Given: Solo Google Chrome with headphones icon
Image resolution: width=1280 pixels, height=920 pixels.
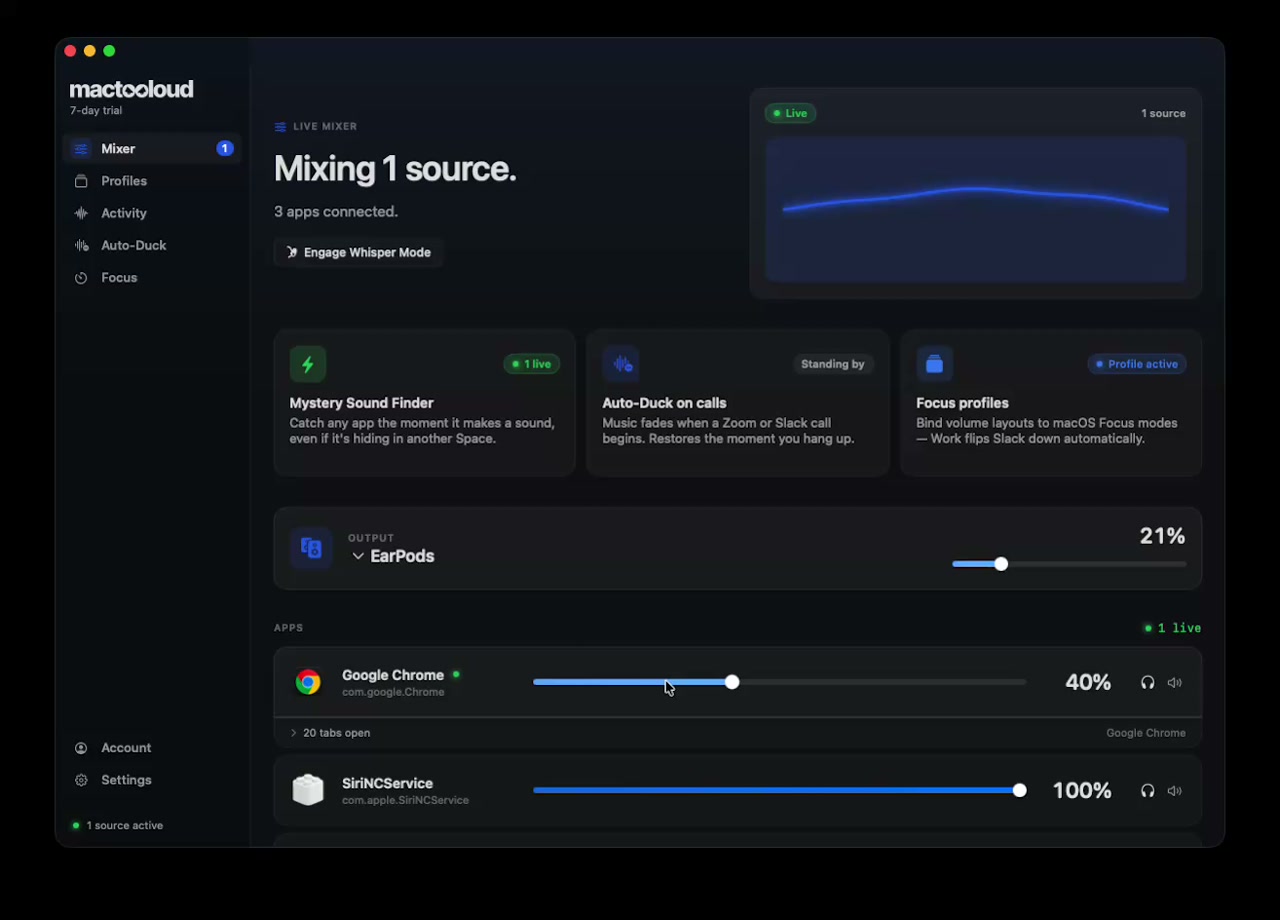Looking at the screenshot, I should coord(1147,682).
